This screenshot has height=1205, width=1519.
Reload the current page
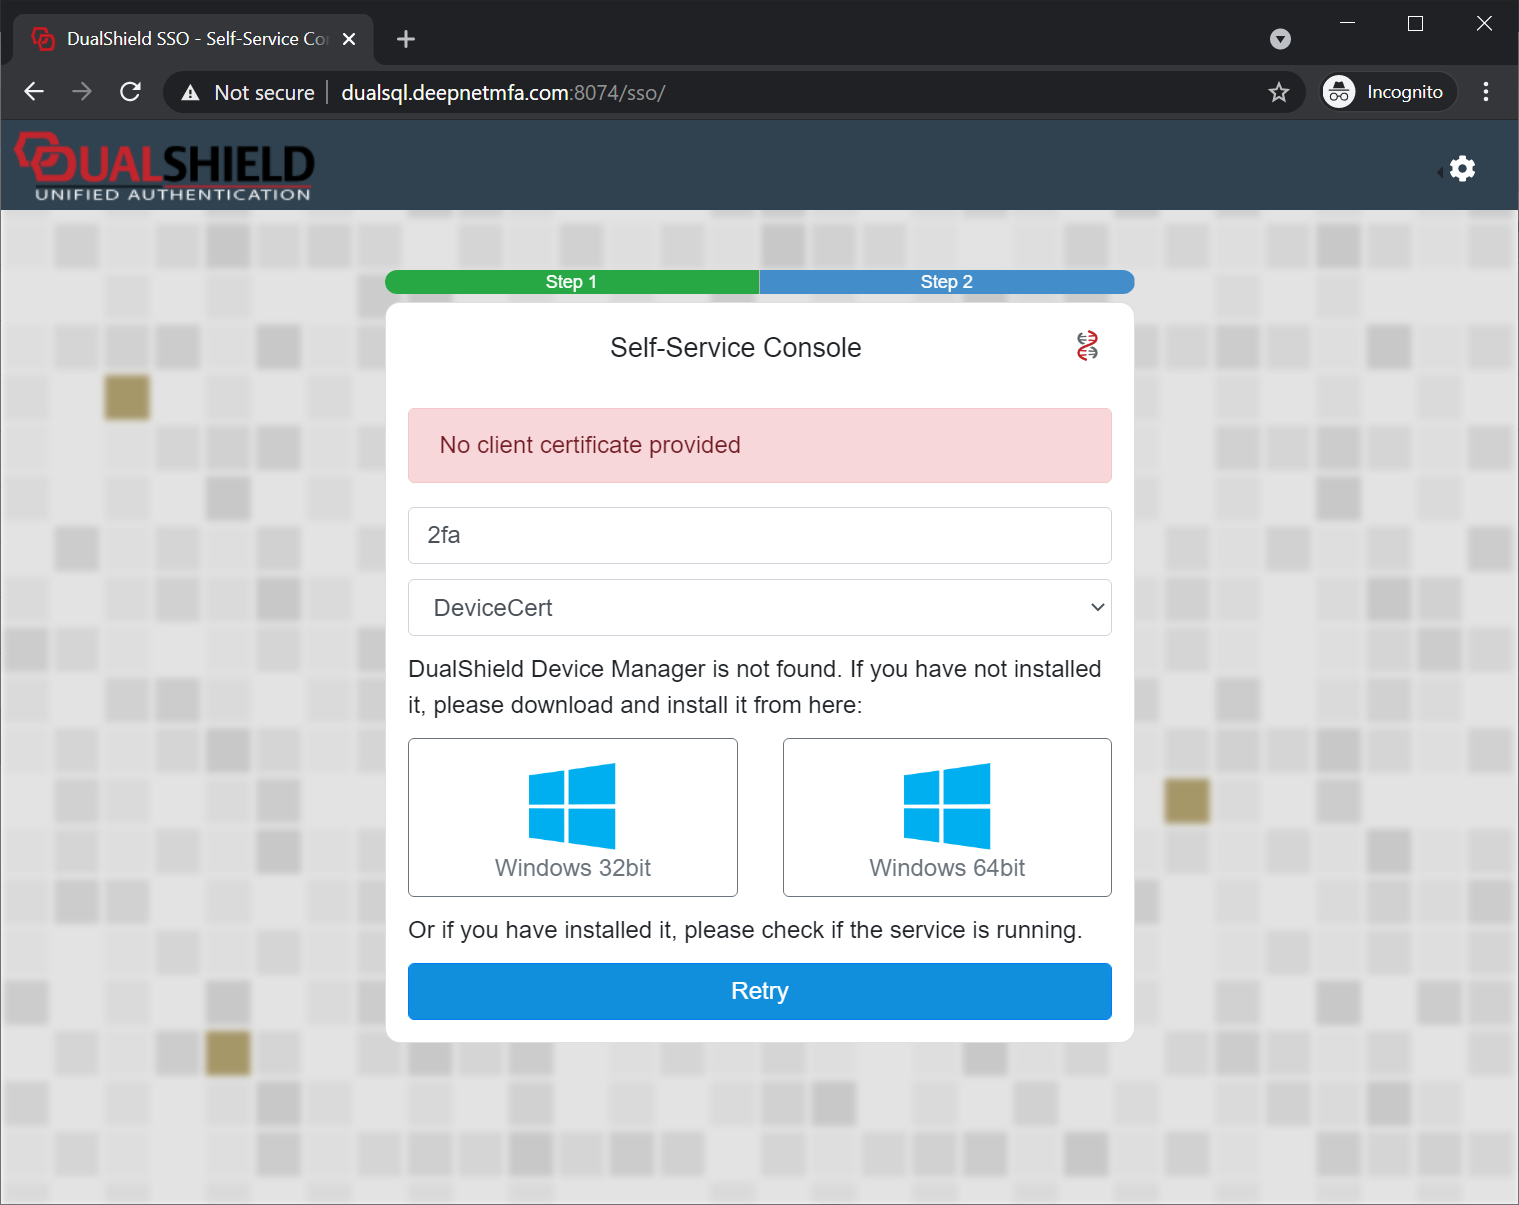click(130, 92)
